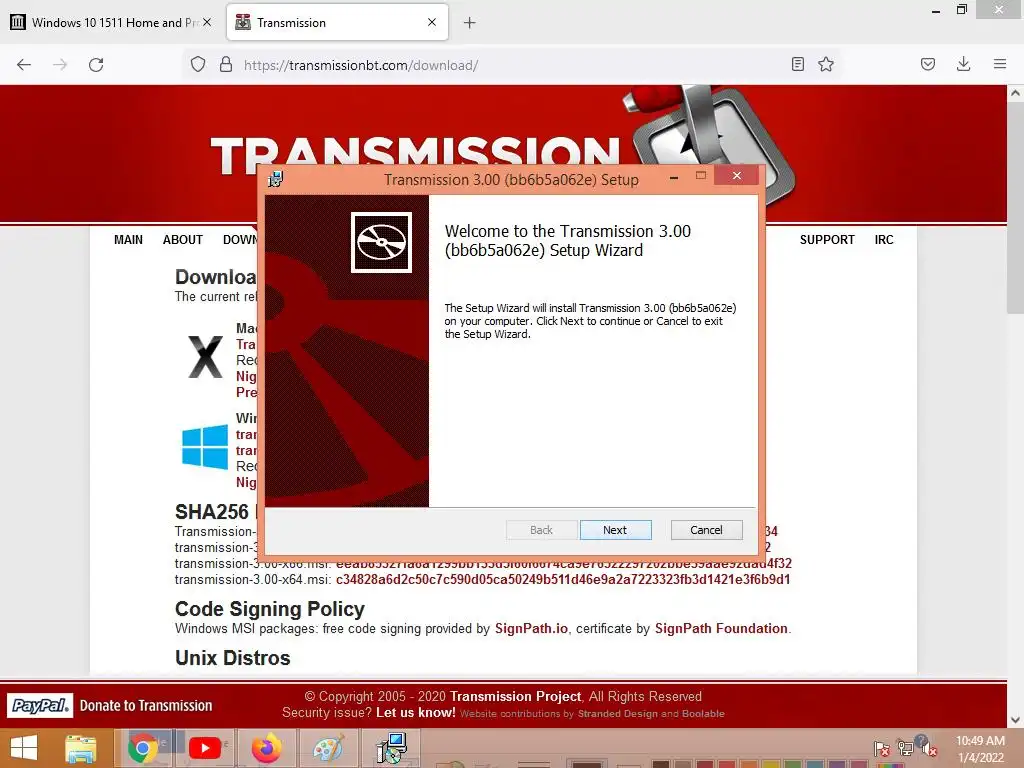Click Next in the Transmission Setup wizard
The width and height of the screenshot is (1024, 768).
point(615,530)
